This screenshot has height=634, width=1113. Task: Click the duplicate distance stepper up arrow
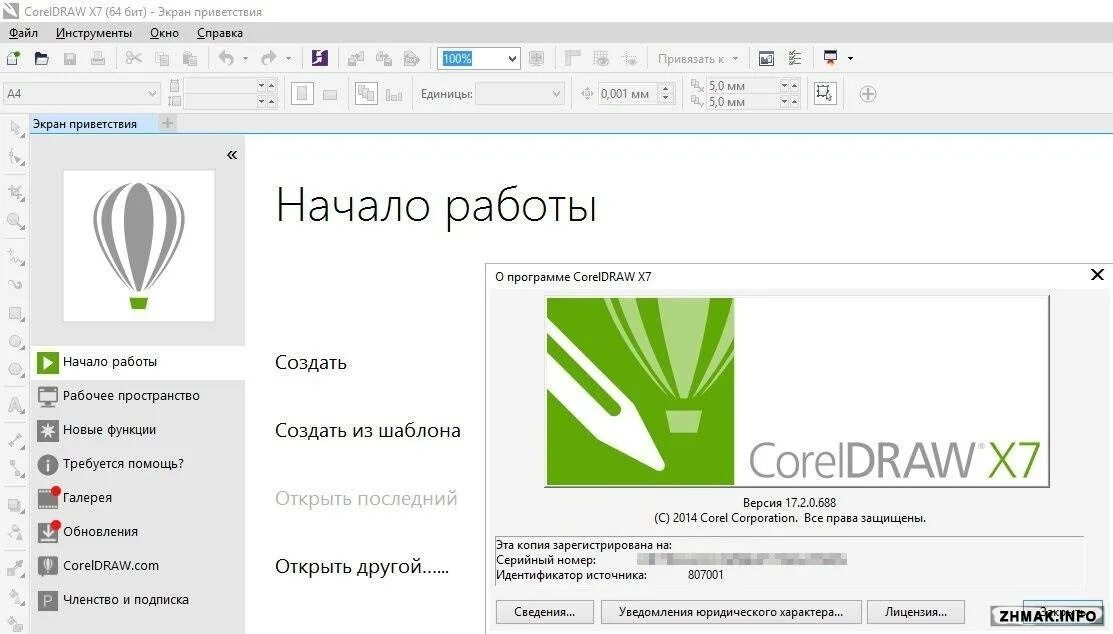click(x=793, y=84)
